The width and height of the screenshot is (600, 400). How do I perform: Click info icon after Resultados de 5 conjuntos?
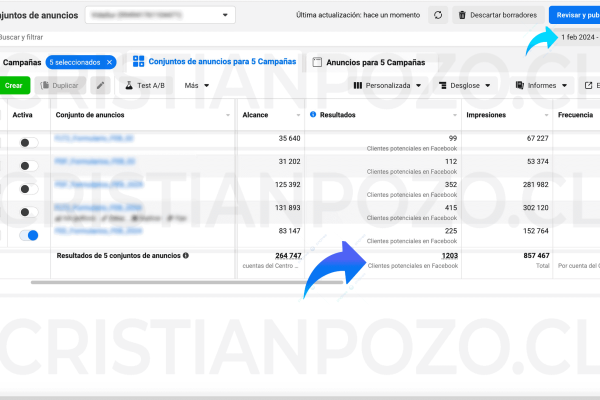point(186,255)
